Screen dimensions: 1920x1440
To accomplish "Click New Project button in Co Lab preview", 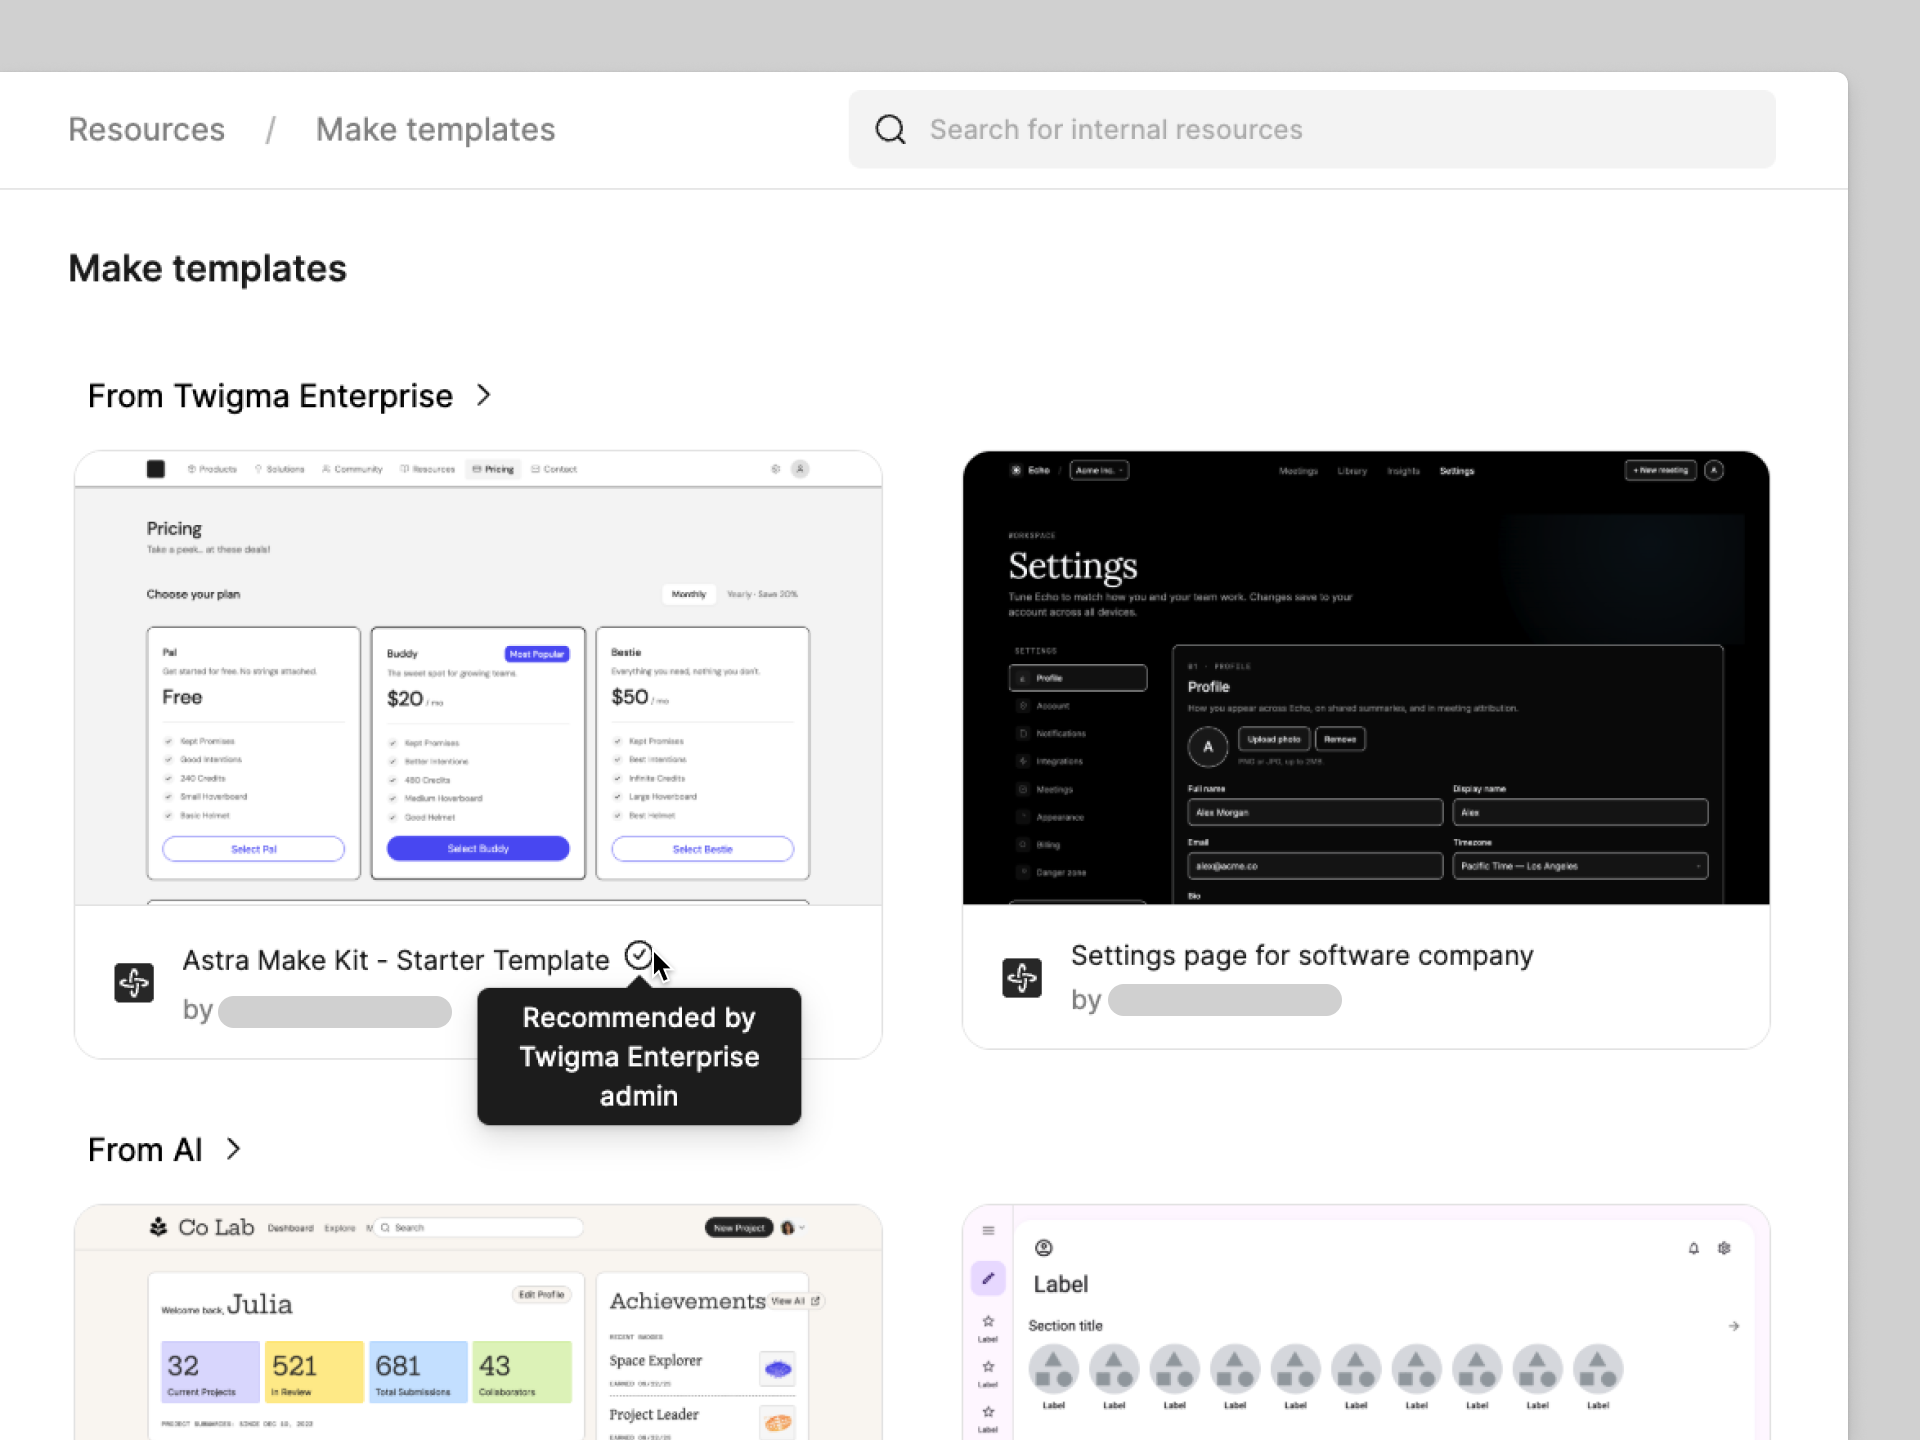I will pyautogui.click(x=739, y=1228).
